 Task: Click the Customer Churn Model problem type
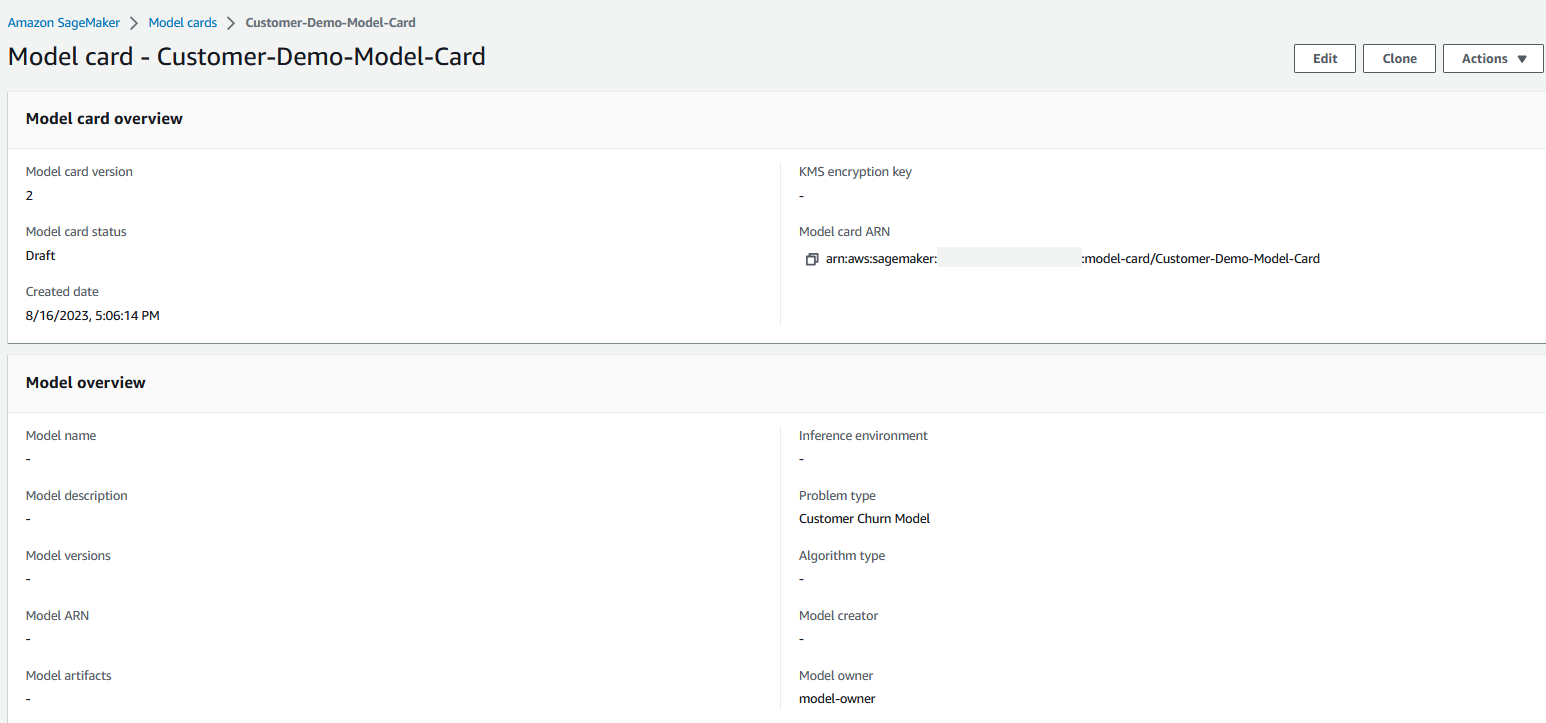[864, 519]
